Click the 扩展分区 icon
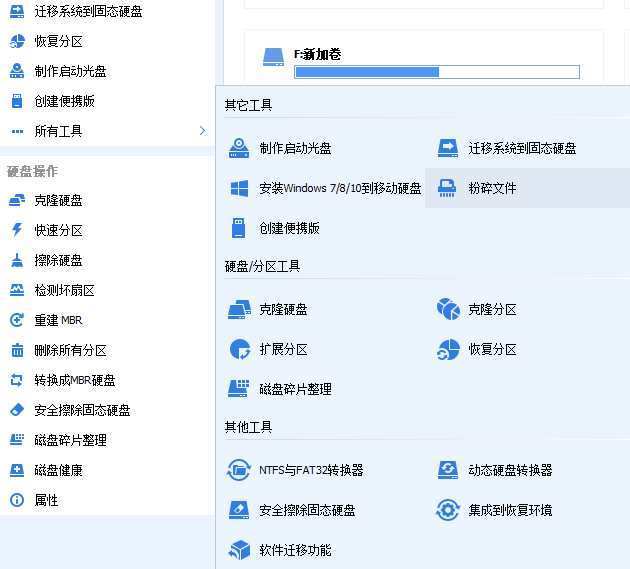This screenshot has height=569, width=630. coord(239,349)
